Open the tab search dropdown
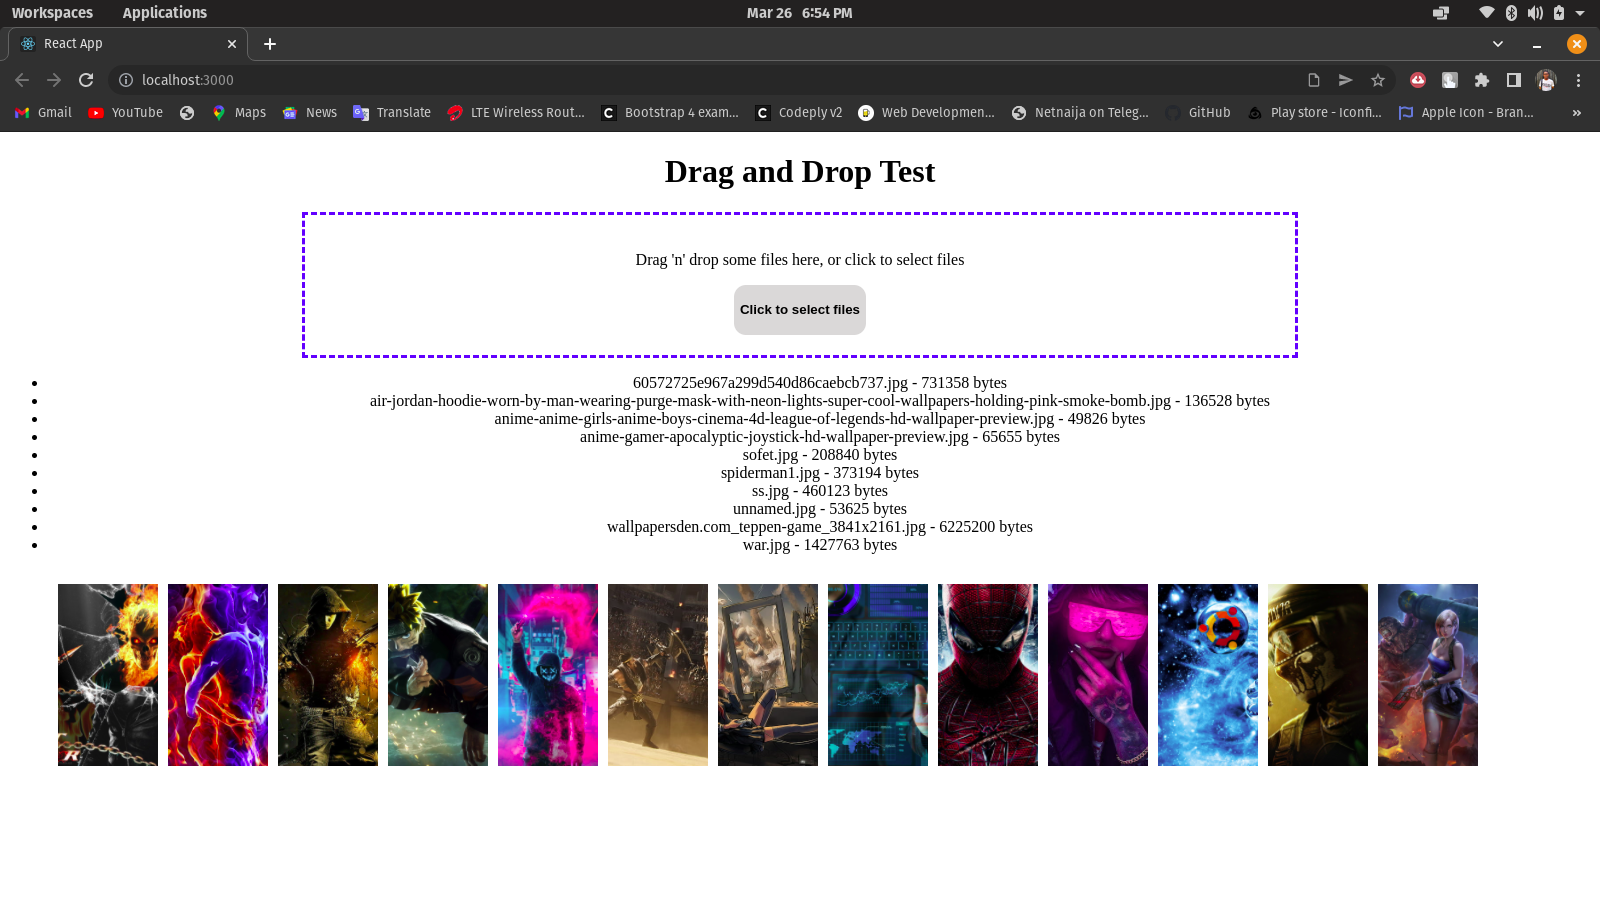This screenshot has width=1600, height=900. (1498, 44)
